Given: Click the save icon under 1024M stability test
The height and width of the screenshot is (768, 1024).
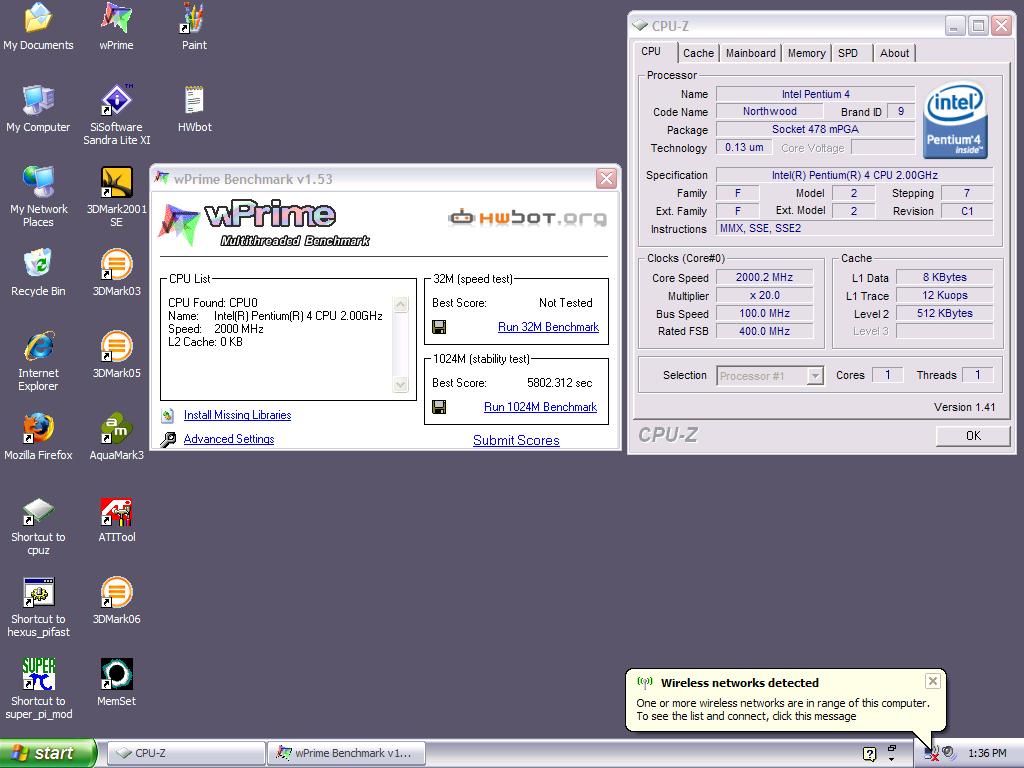Looking at the screenshot, I should pos(440,407).
